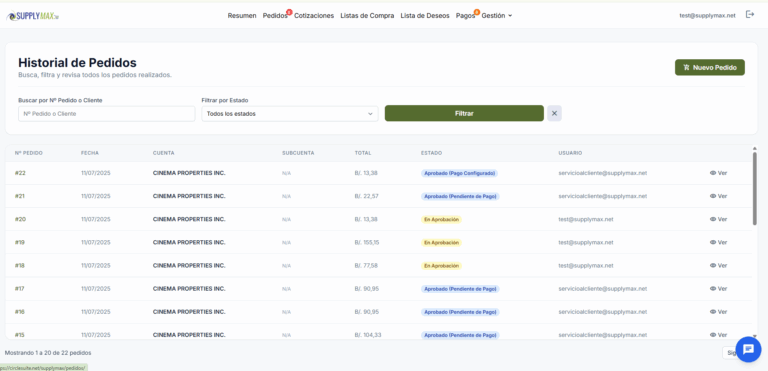This screenshot has width=768, height=371.
Task: Click the eye icon for order #22
Action: tap(713, 173)
